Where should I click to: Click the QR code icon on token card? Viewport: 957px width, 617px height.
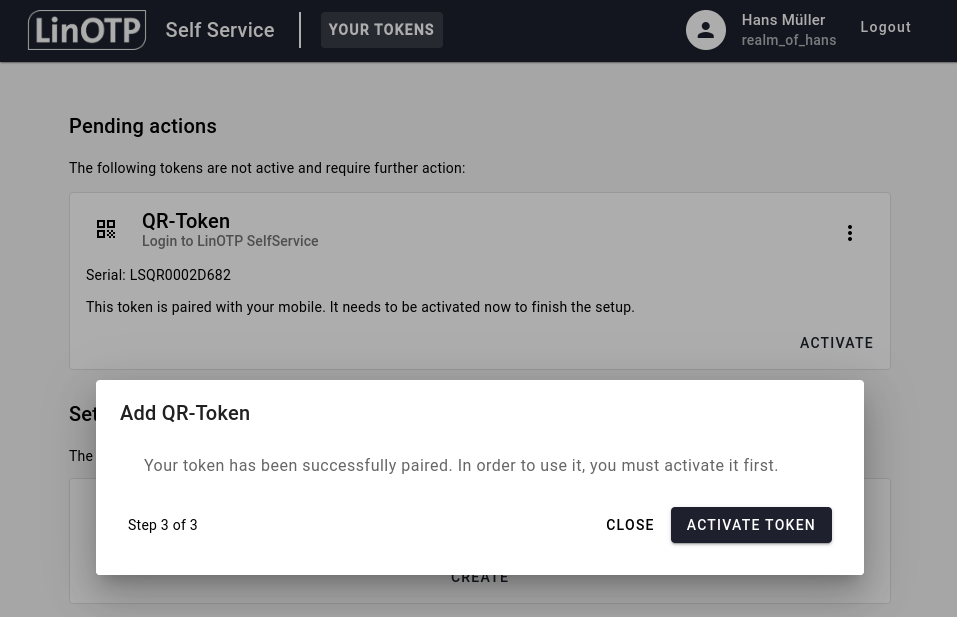click(x=106, y=229)
